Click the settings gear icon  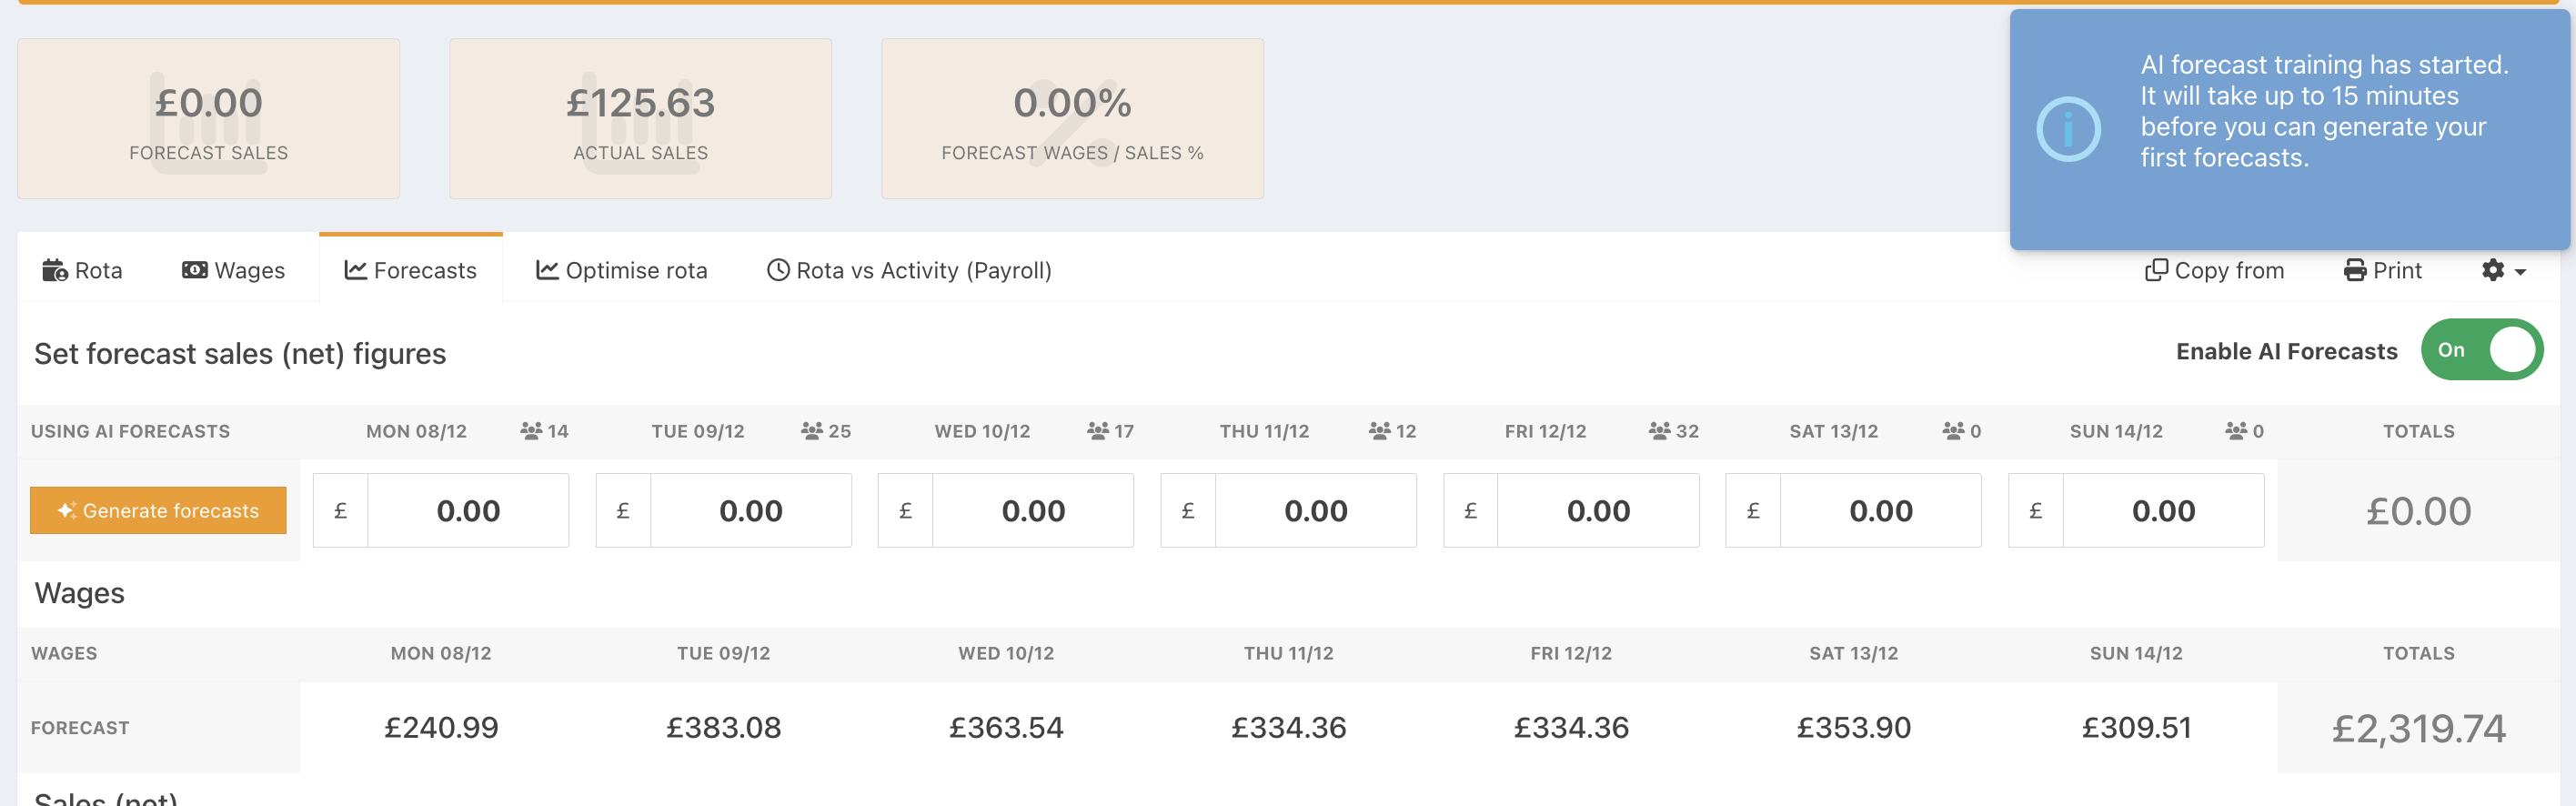(2493, 270)
